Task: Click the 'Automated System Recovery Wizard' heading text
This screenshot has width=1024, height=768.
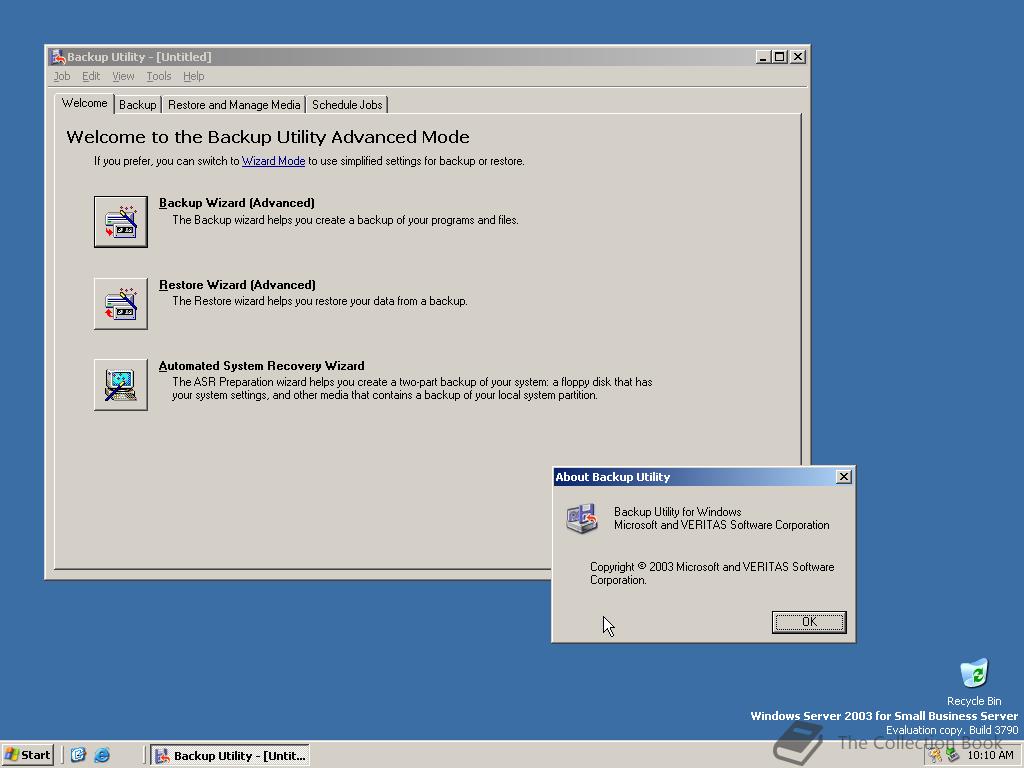Action: (261, 366)
